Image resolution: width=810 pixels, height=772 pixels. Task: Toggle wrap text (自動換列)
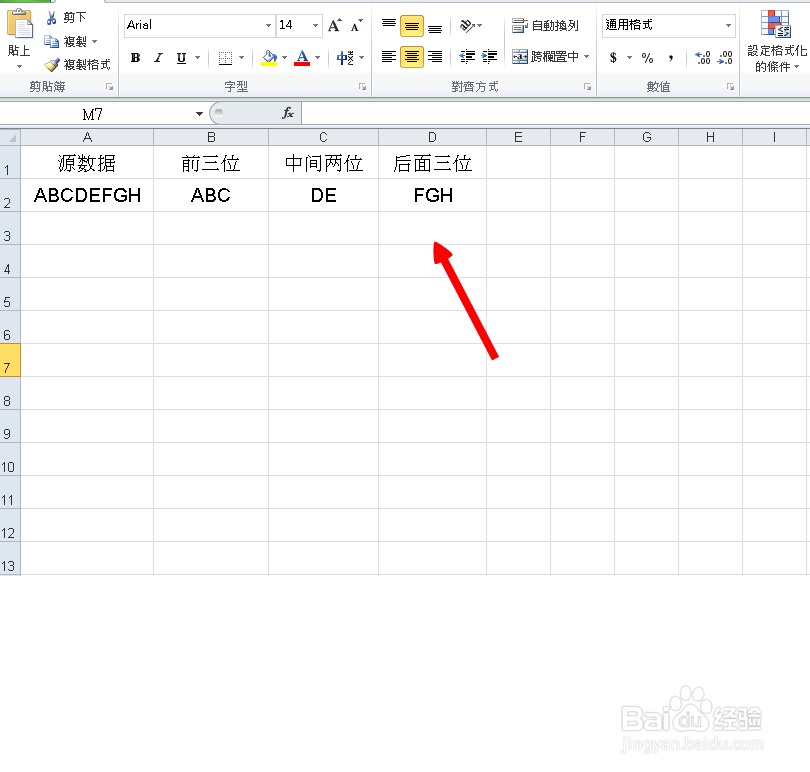point(545,26)
